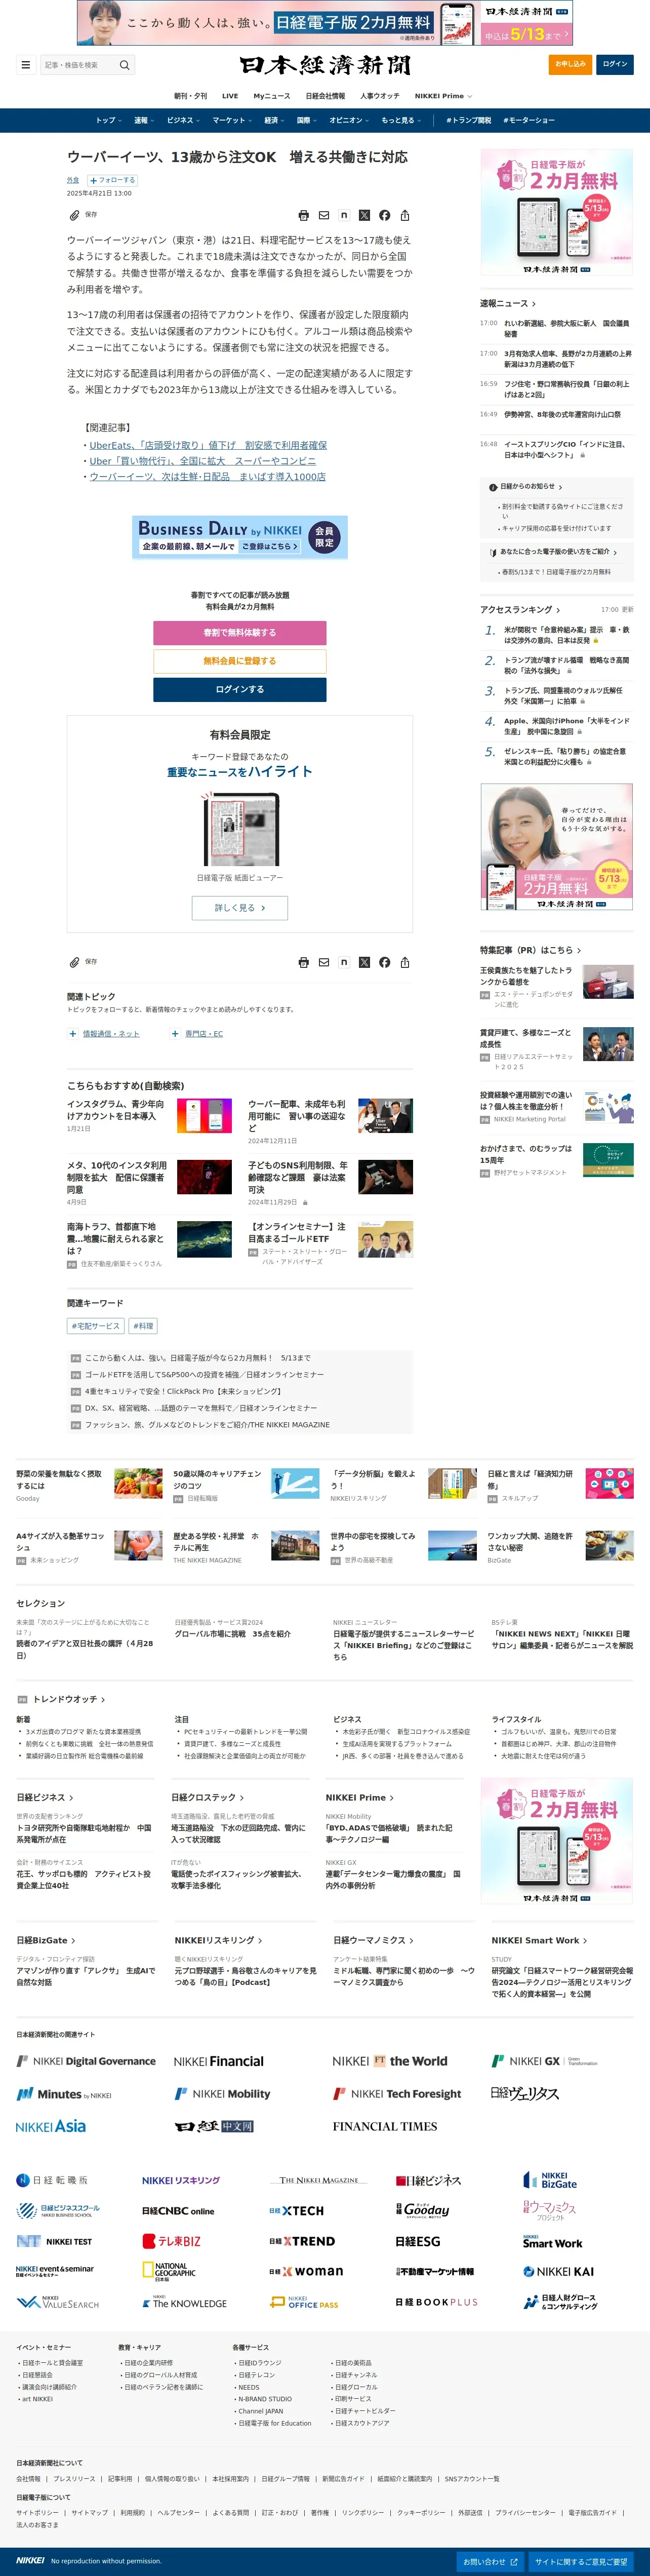This screenshot has height=2576, width=650.
Task: Share on Facebook from the lower toolbar
Action: [x=384, y=962]
